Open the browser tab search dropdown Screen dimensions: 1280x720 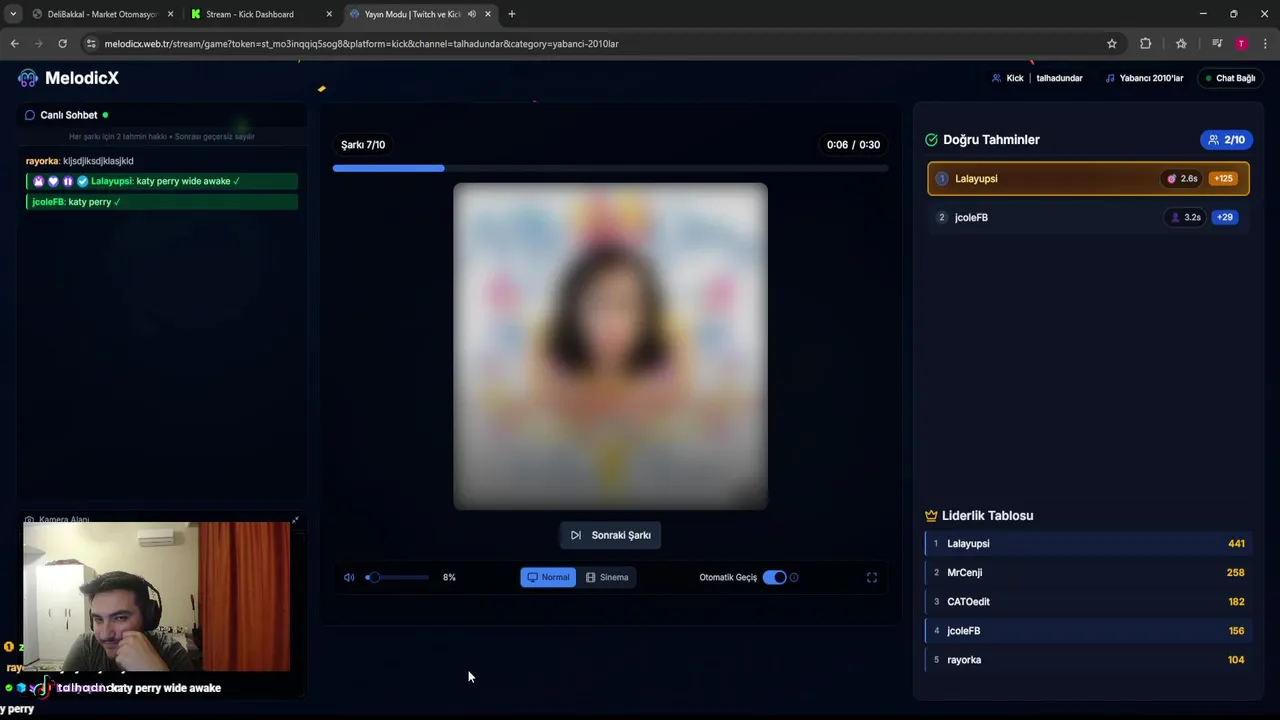pyautogui.click(x=13, y=14)
